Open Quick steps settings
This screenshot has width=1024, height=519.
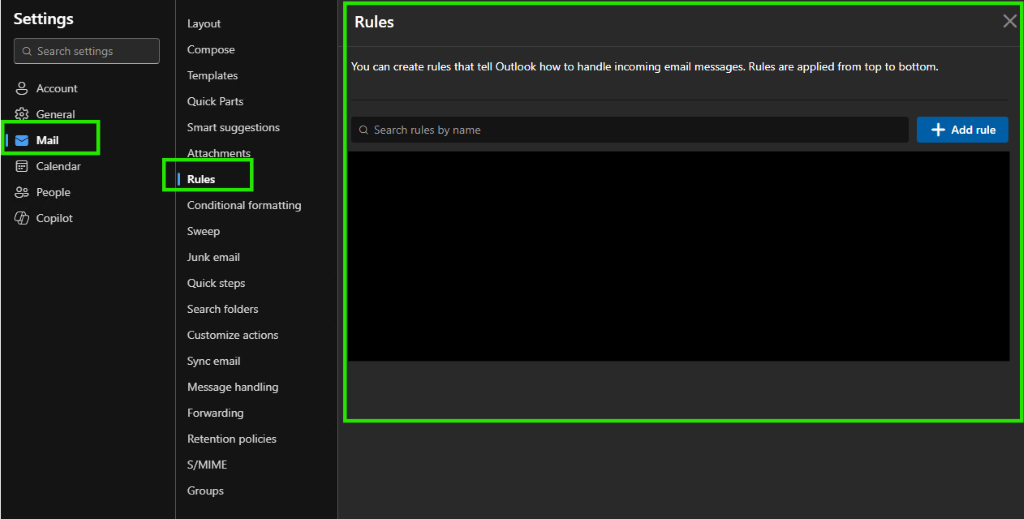click(216, 283)
